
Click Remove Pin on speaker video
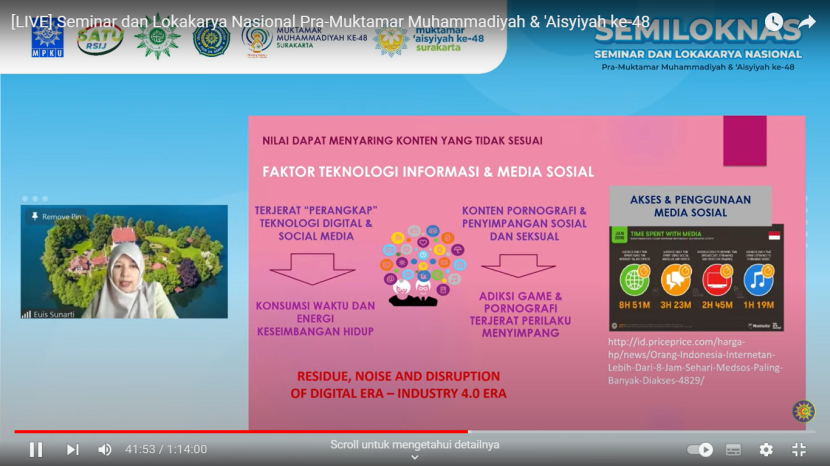point(62,216)
